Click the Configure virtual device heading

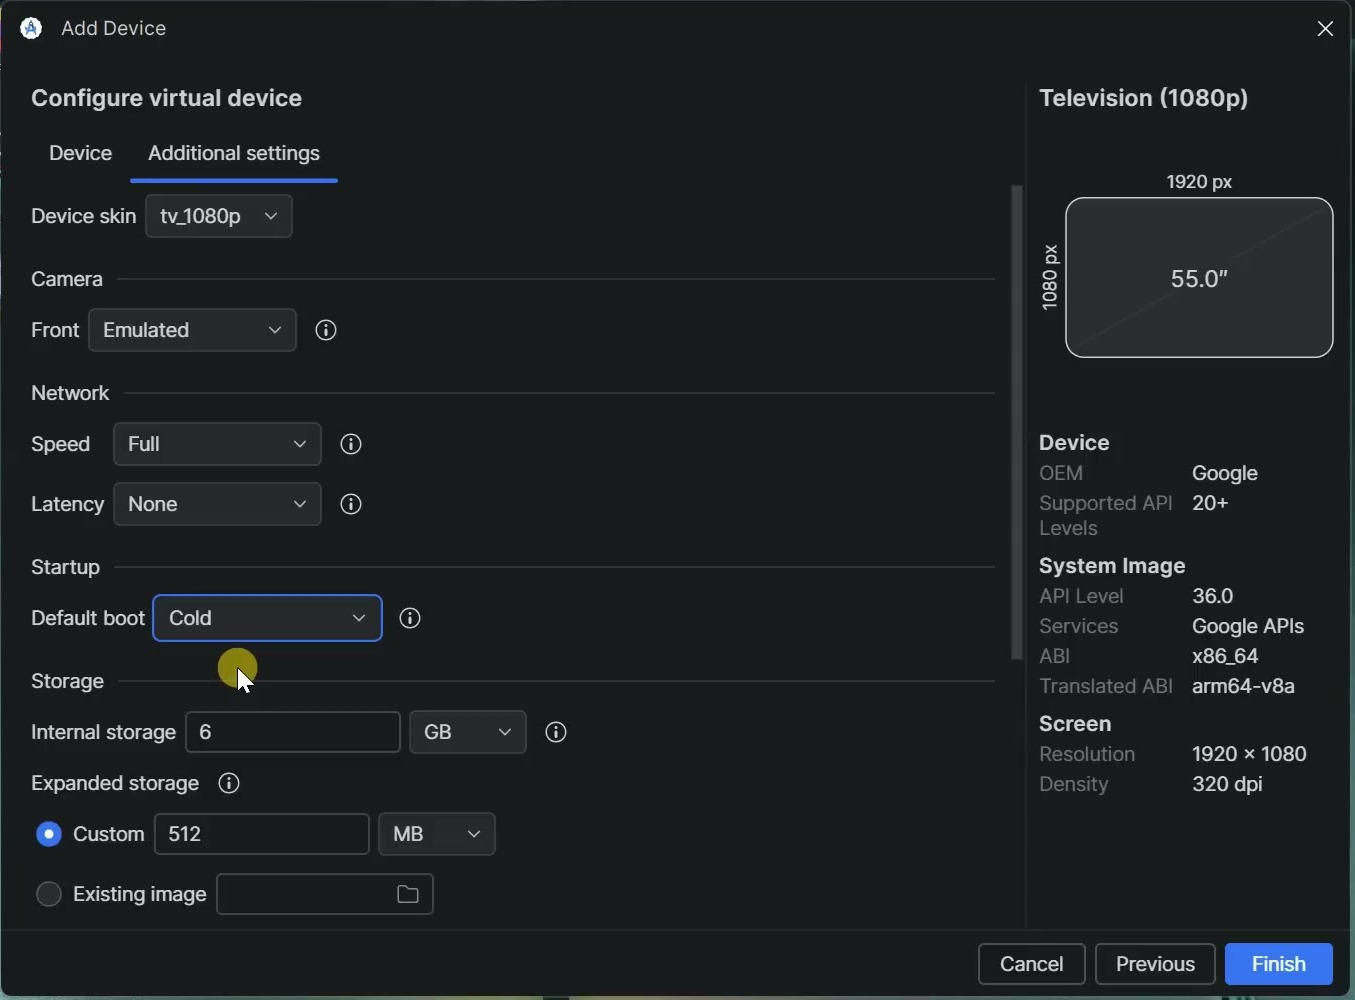point(167,99)
